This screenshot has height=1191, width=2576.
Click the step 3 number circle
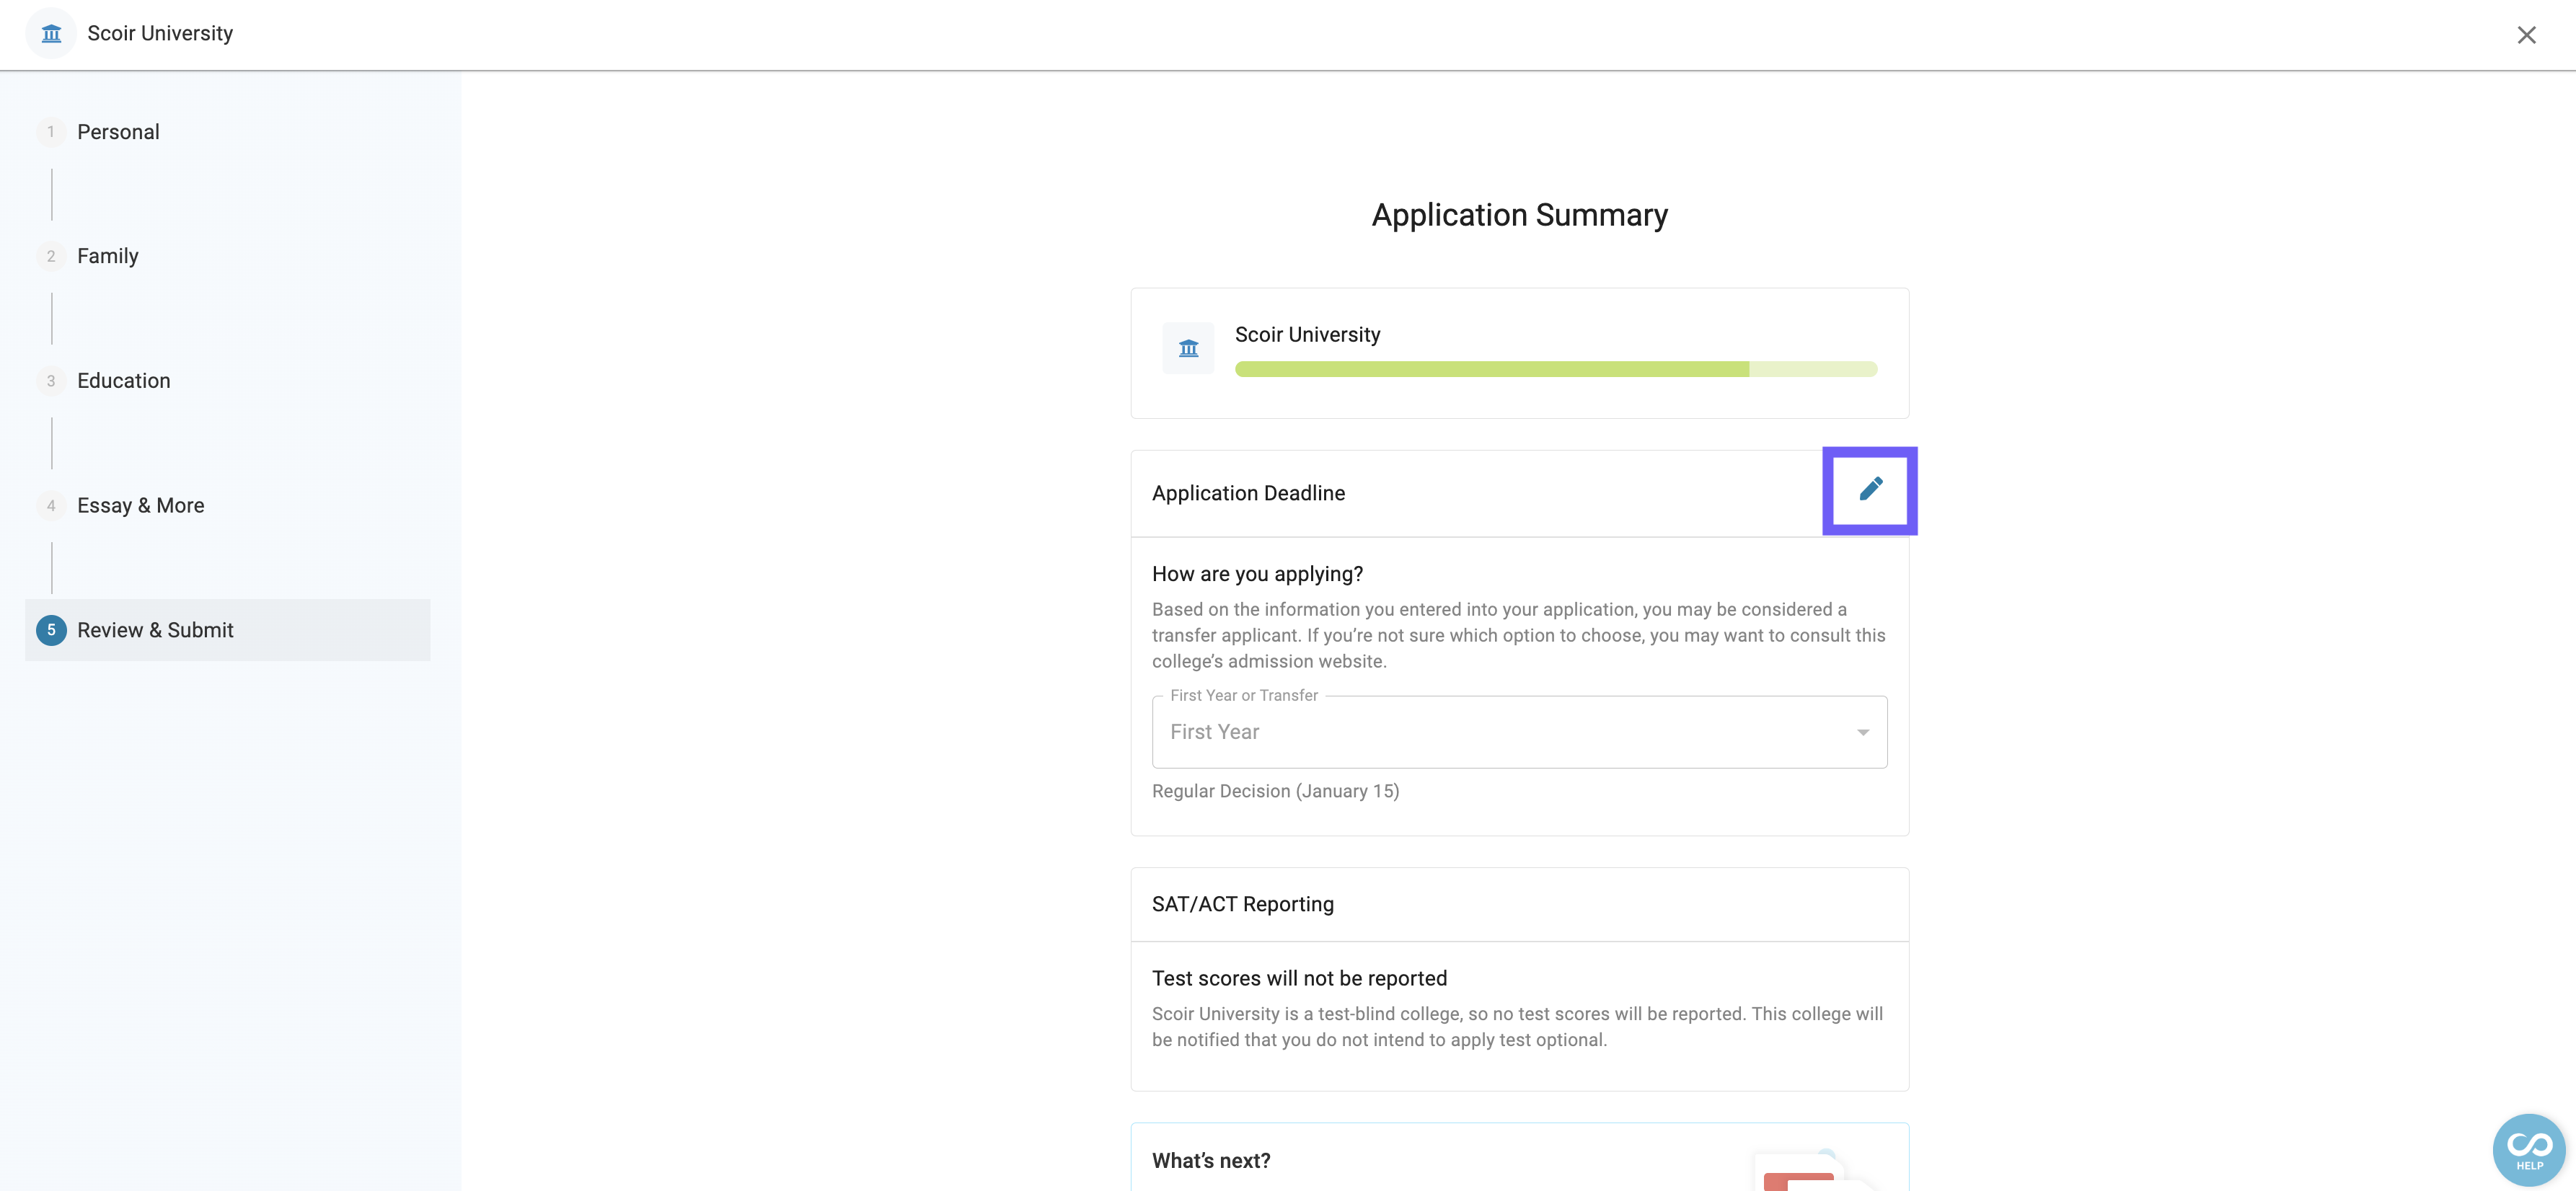pos(51,381)
